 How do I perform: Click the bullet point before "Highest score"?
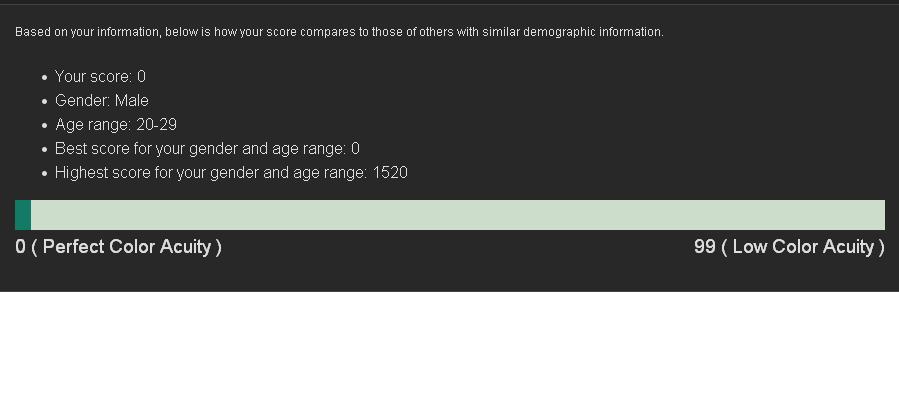pos(44,173)
